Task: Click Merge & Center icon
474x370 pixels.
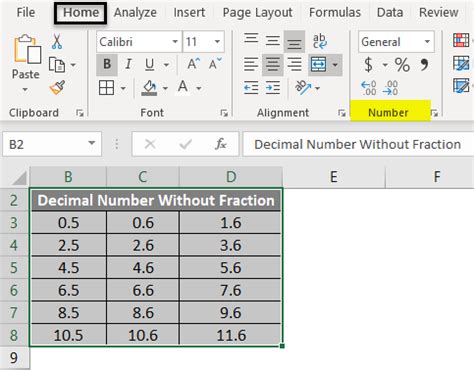Action: (318, 65)
